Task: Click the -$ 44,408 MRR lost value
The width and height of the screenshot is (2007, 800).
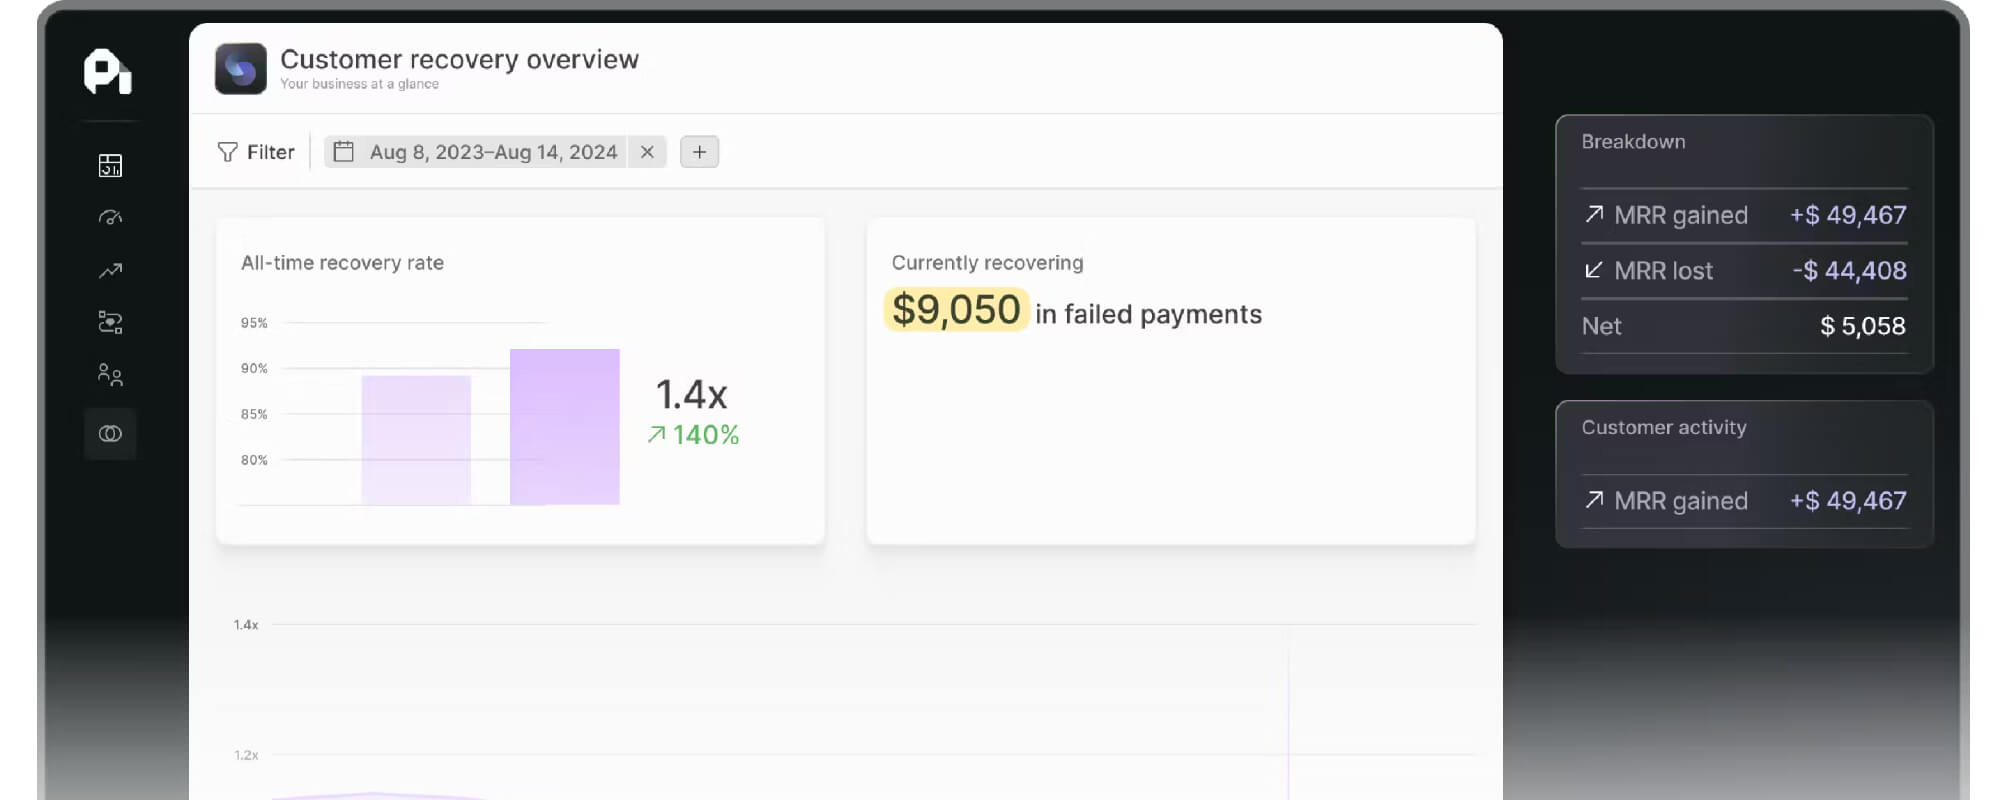Action: click(1849, 271)
